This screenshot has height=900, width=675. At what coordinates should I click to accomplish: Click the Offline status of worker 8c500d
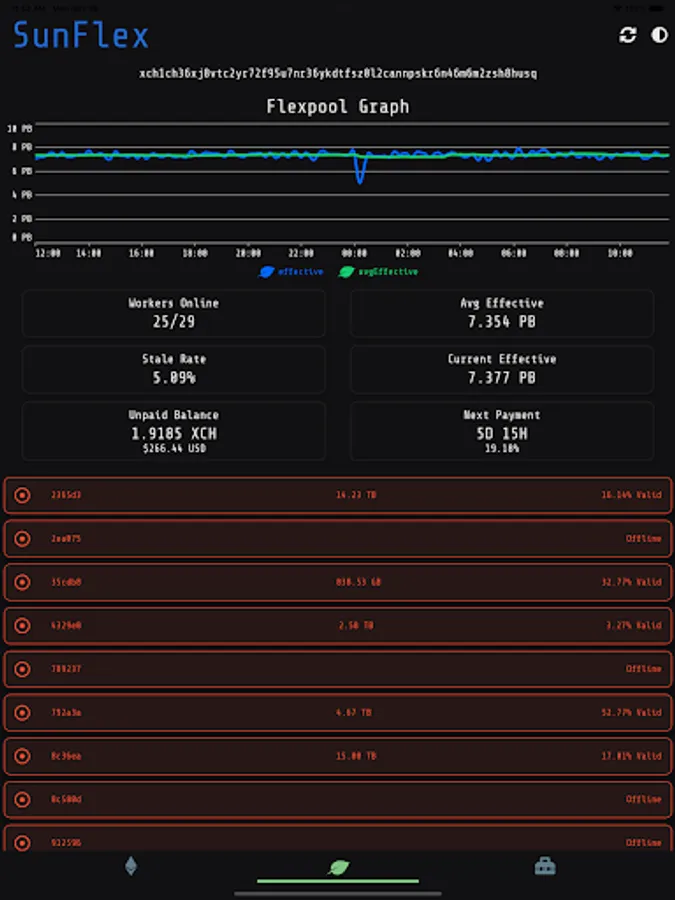(643, 799)
